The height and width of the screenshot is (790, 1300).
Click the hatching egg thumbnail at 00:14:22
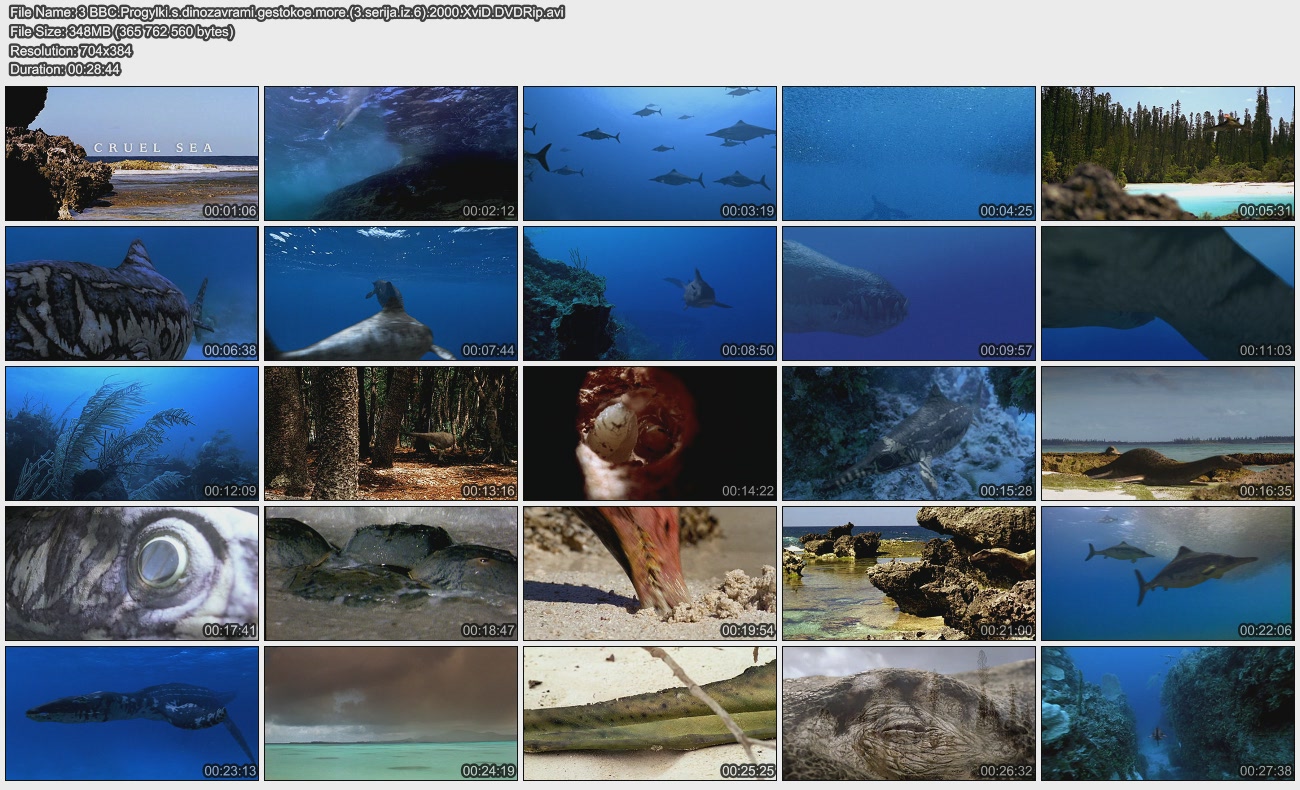pyautogui.click(x=650, y=433)
